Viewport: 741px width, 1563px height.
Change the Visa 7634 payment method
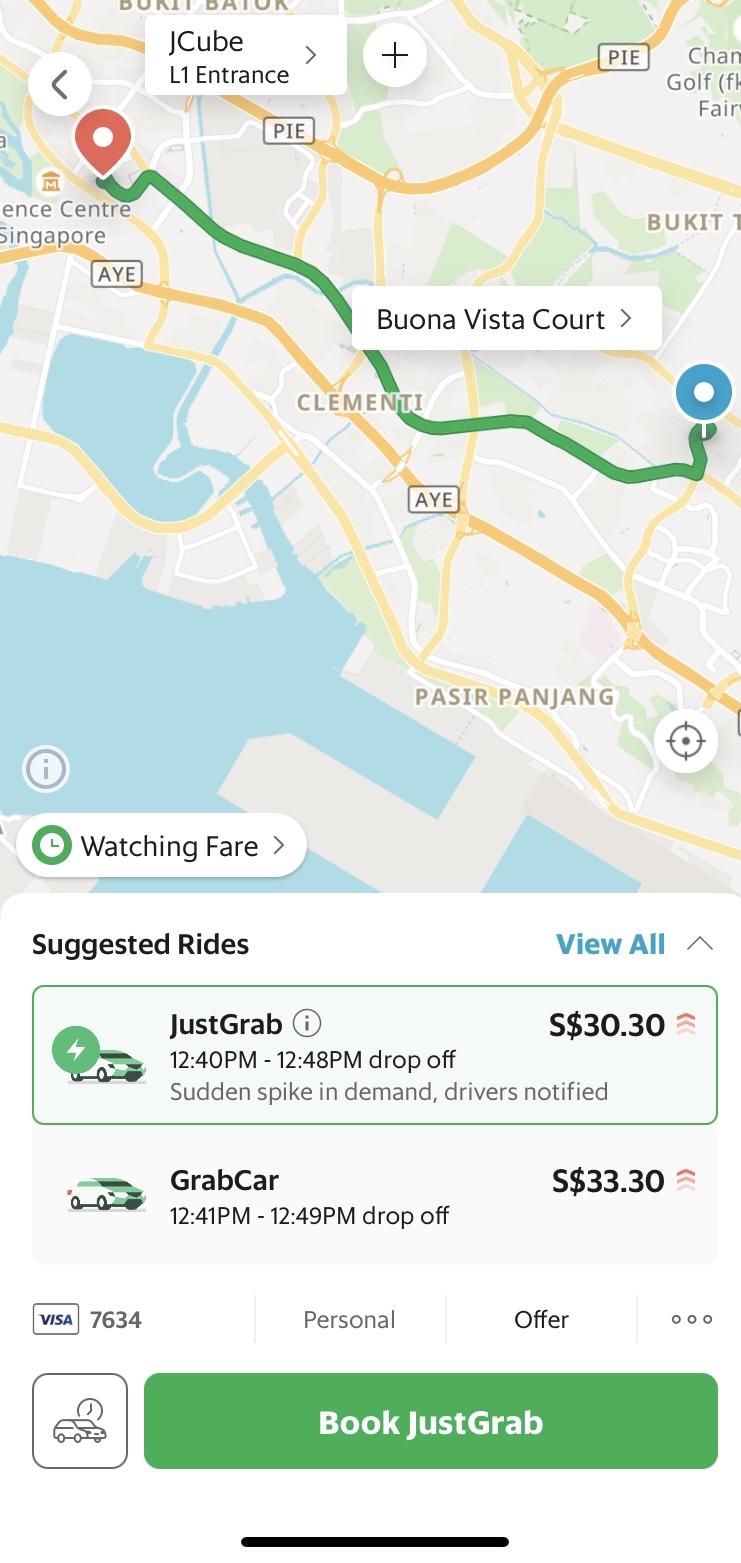(x=88, y=1320)
